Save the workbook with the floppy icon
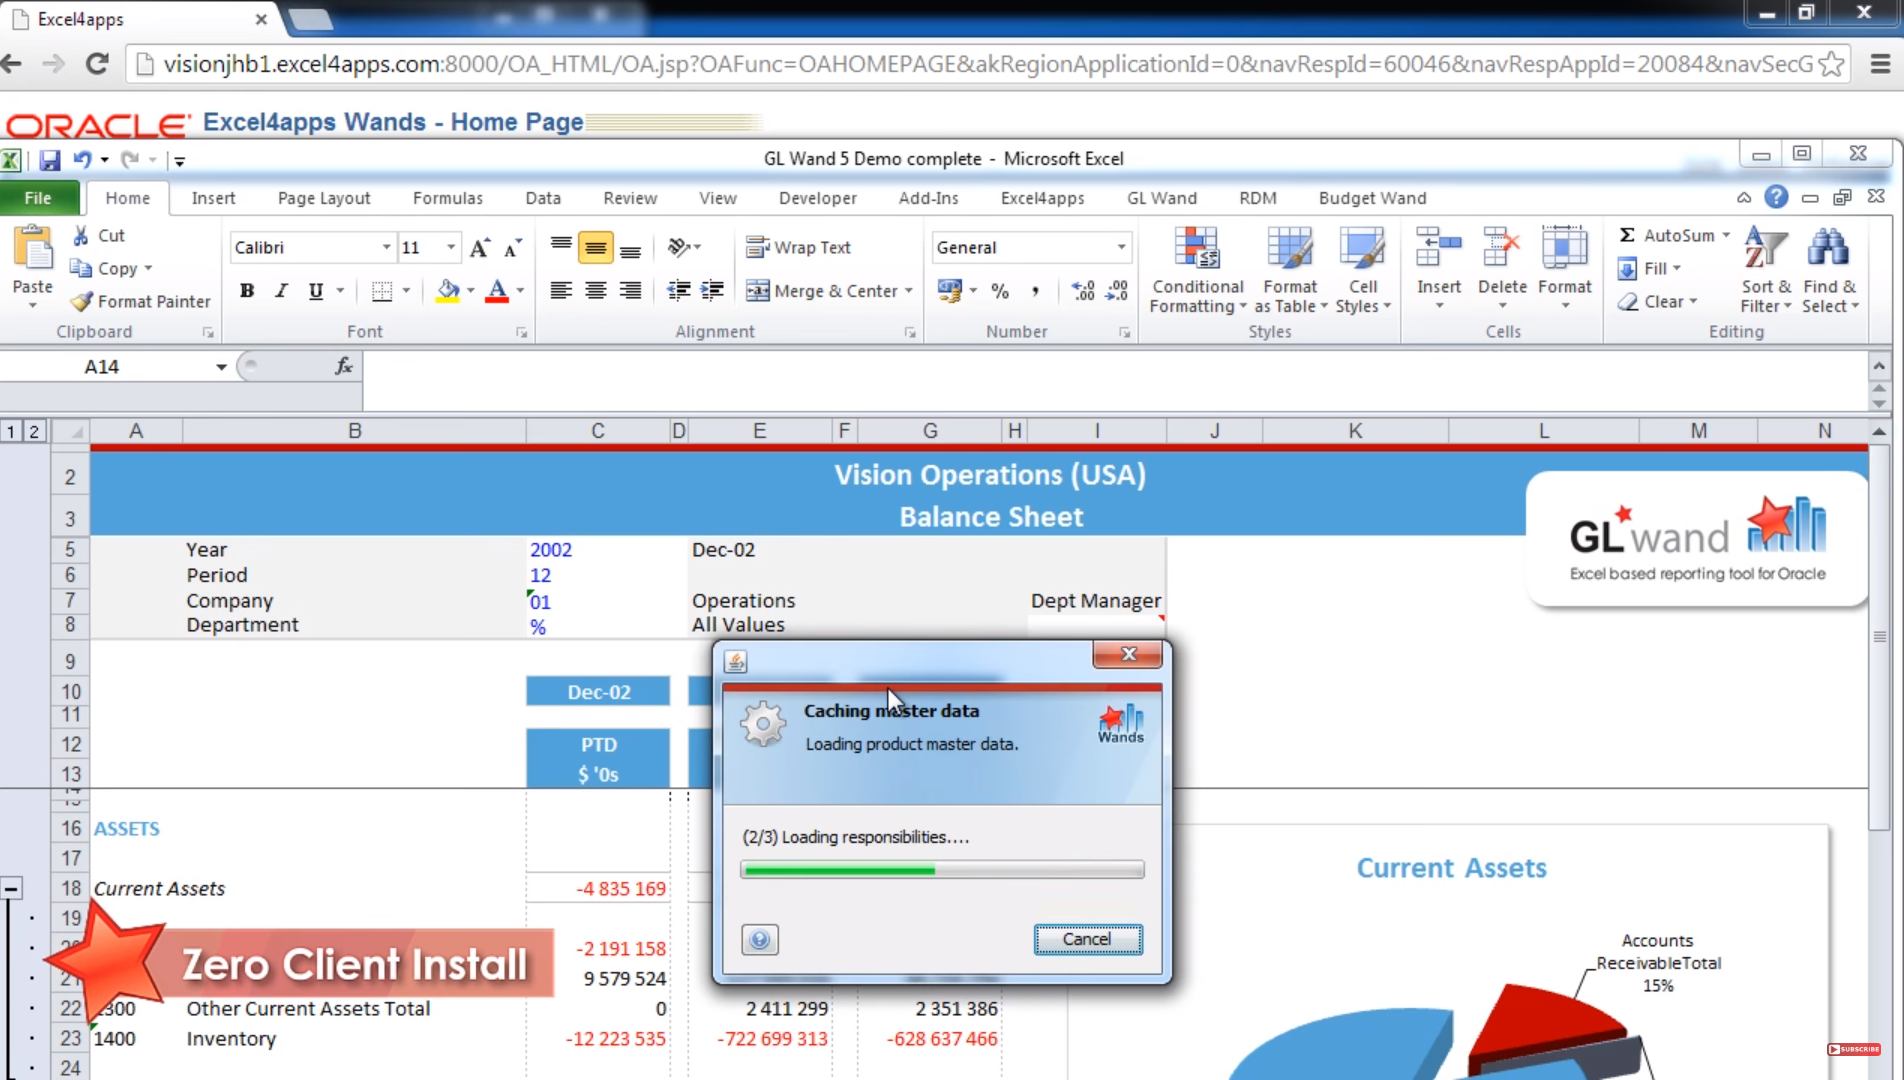Image resolution: width=1904 pixels, height=1080 pixels. (49, 160)
